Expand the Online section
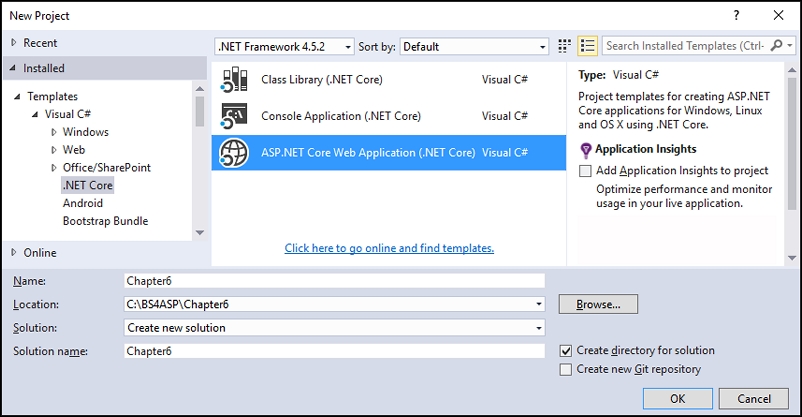Screen dimensions: 802x417 [x=14, y=253]
